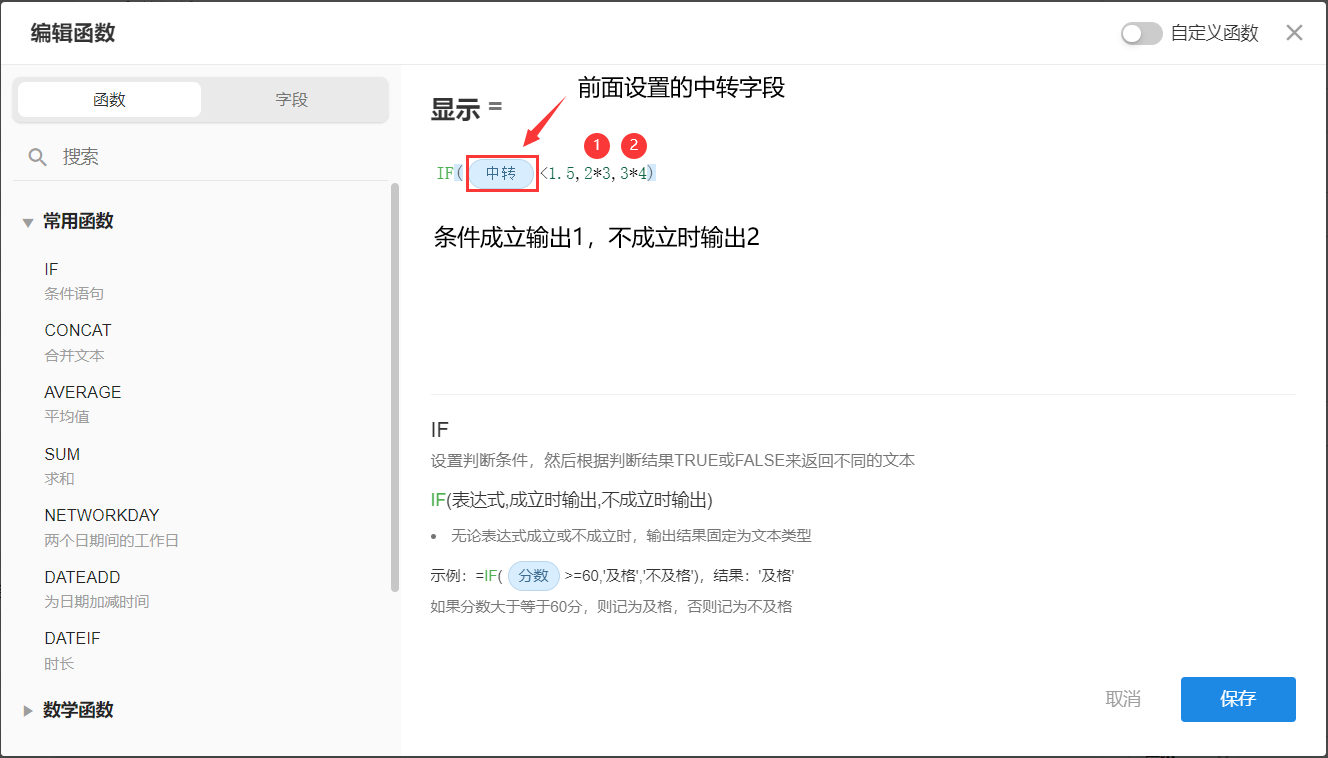This screenshot has width=1328, height=758.
Task: Switch to the 字段 tab
Action: click(x=291, y=100)
